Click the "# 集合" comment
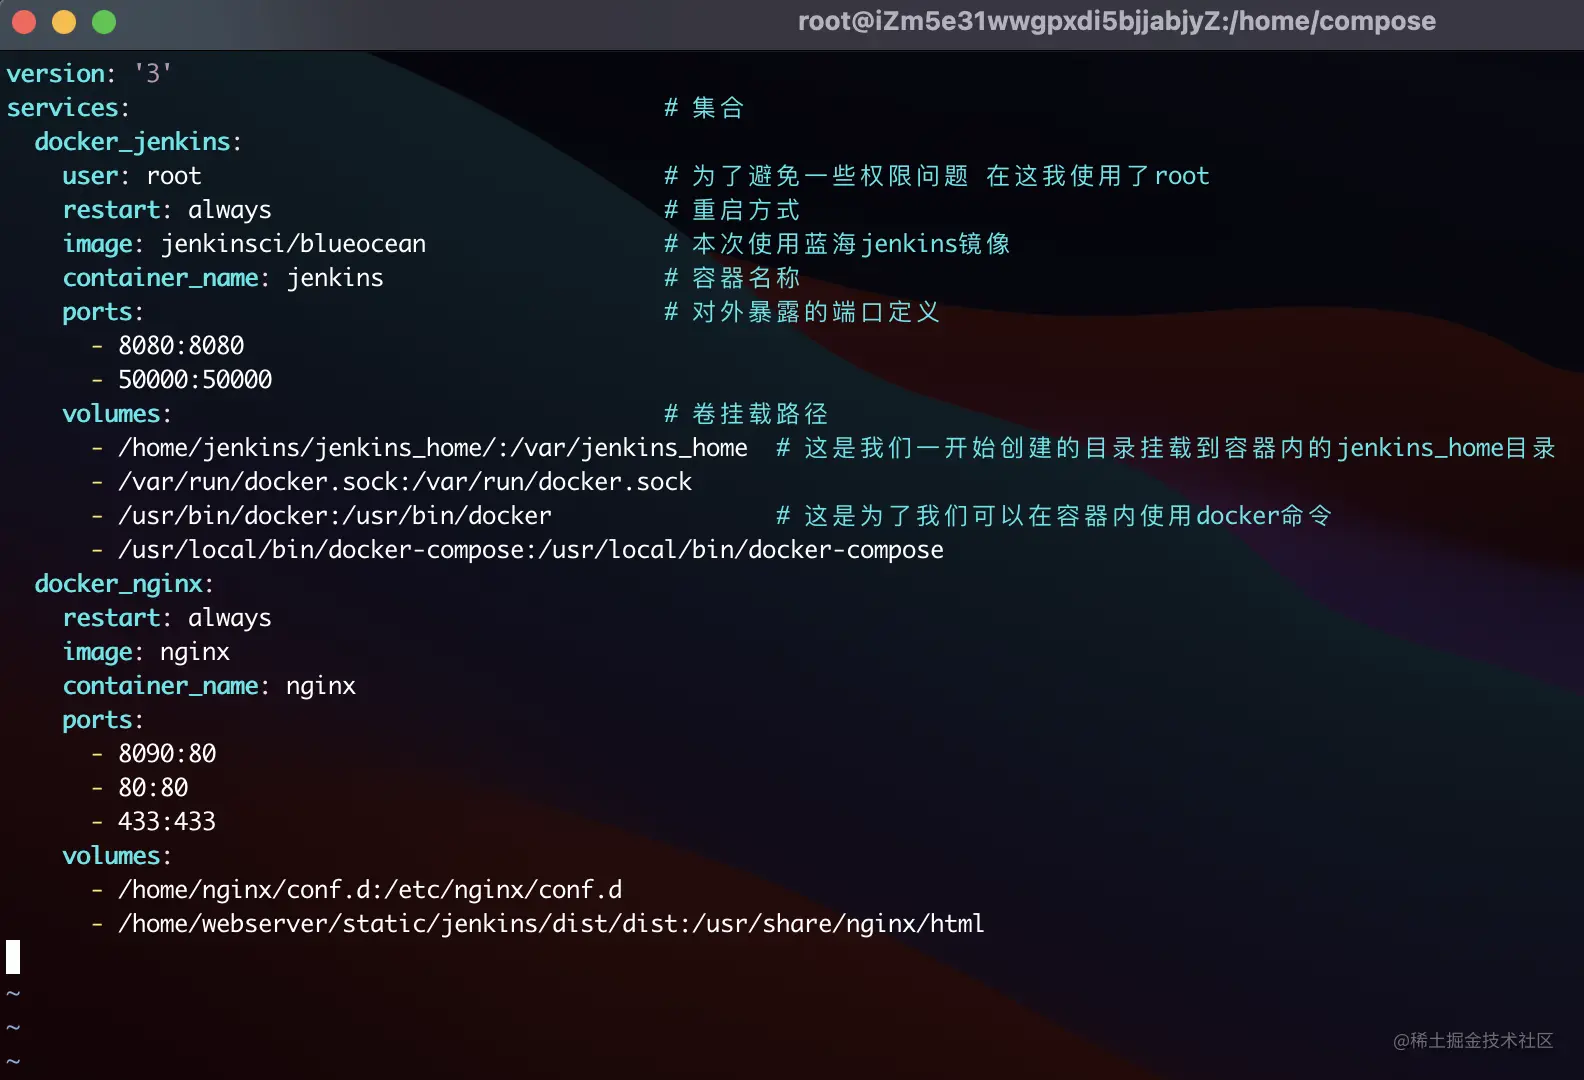 (705, 108)
